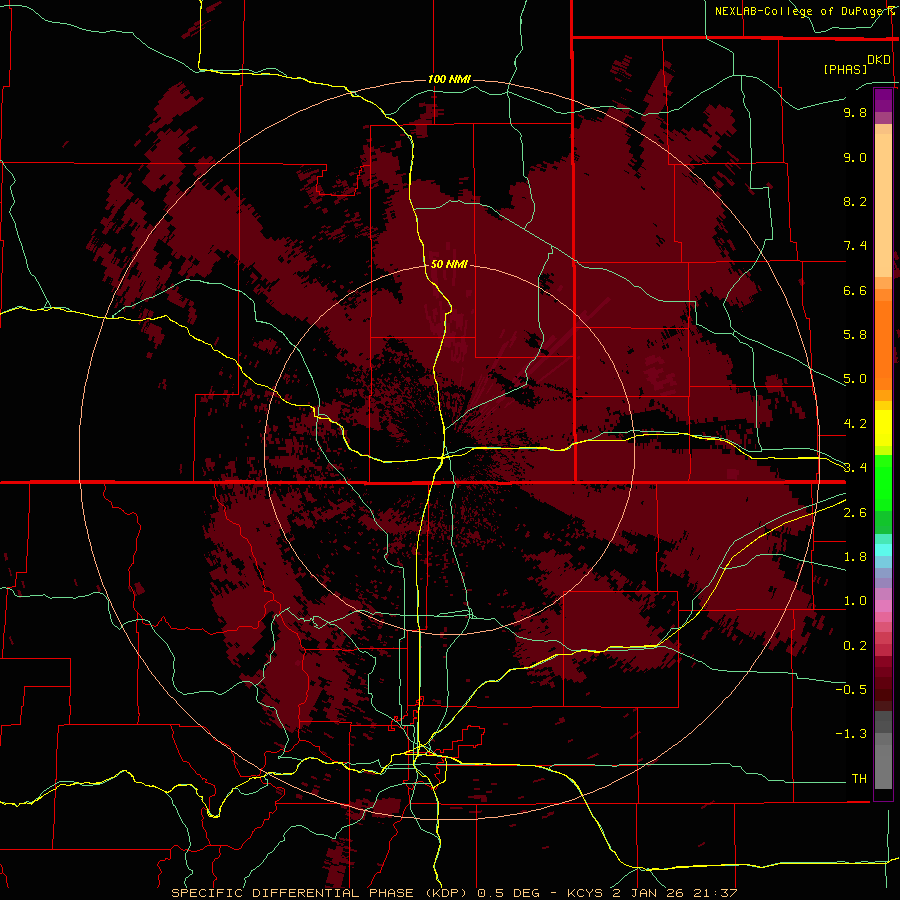Click the SPECIFIC DIFFERENTIAL PHASE (KDP) product title
This screenshot has height=900, width=900.
click(x=321, y=893)
